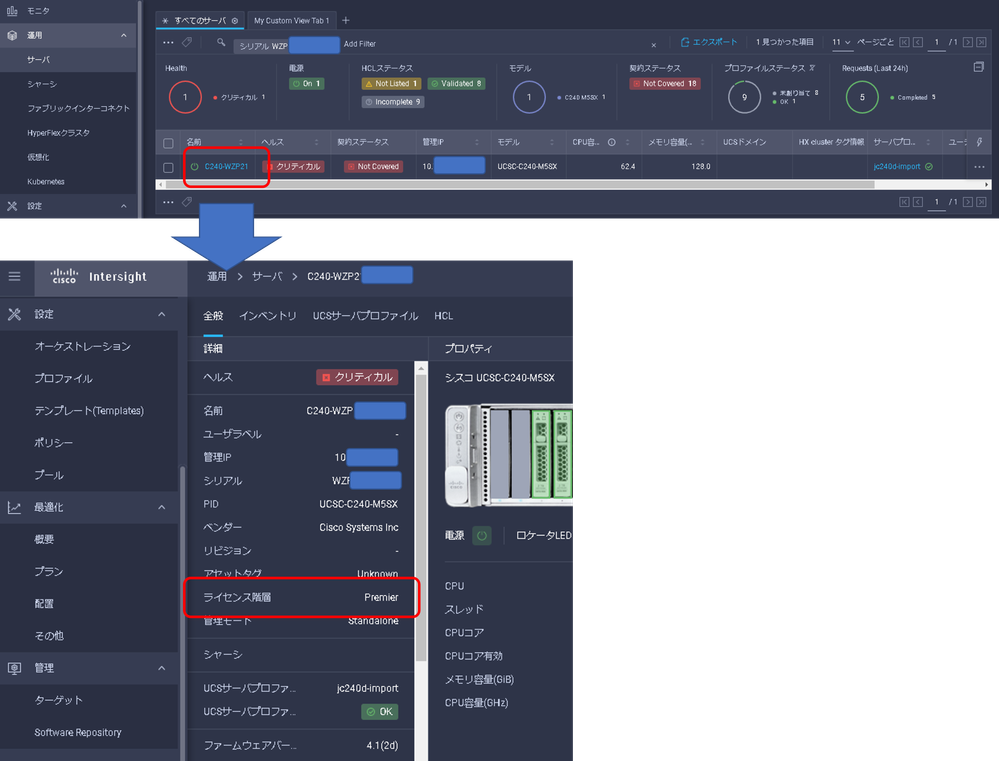999x761 pixels.
Task: Go to next page using the pager below the table
Action: coord(968,202)
